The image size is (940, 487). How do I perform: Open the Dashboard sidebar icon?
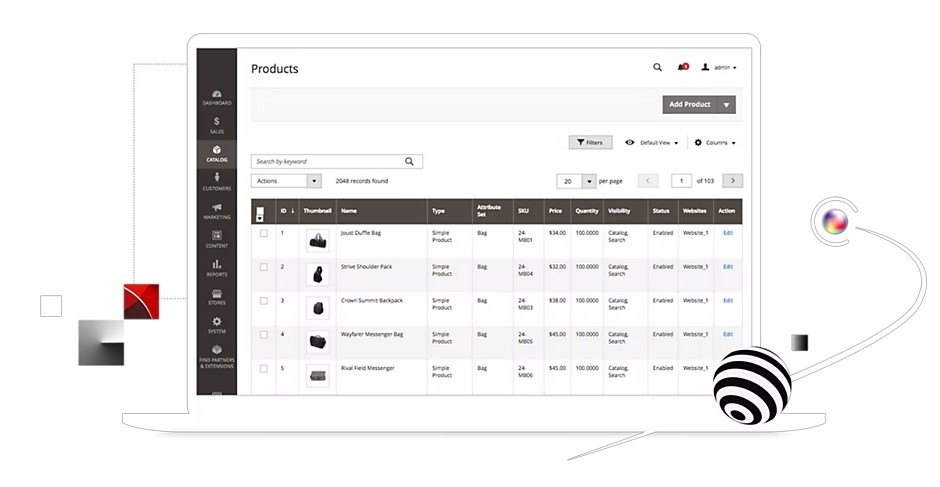pos(217,97)
